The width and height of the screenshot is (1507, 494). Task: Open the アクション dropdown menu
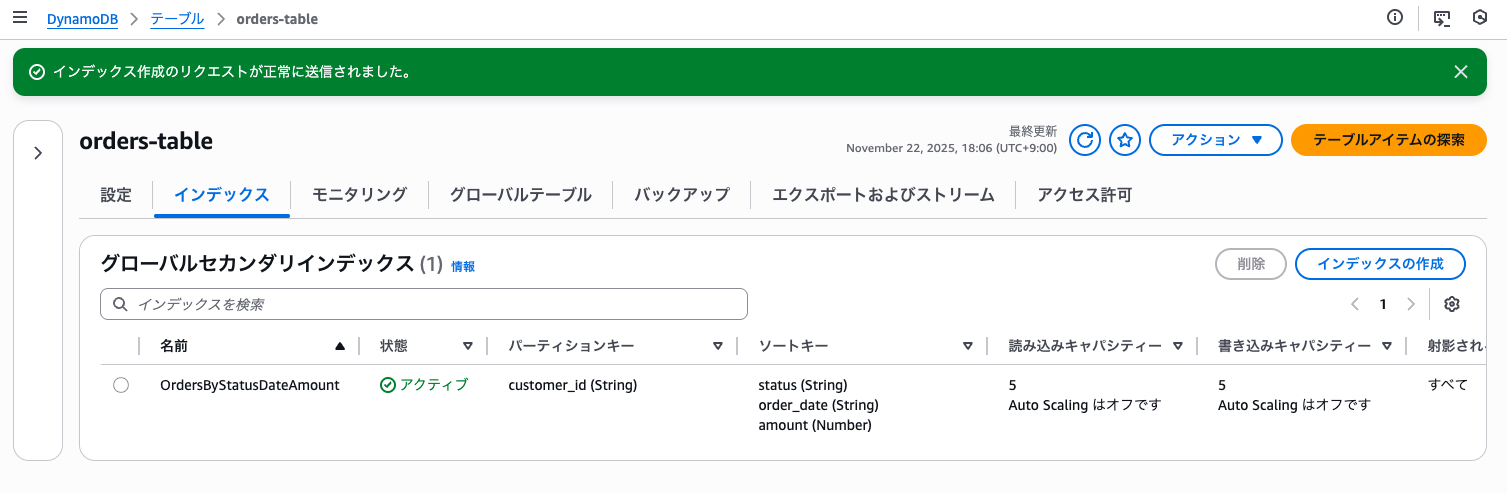(1216, 140)
